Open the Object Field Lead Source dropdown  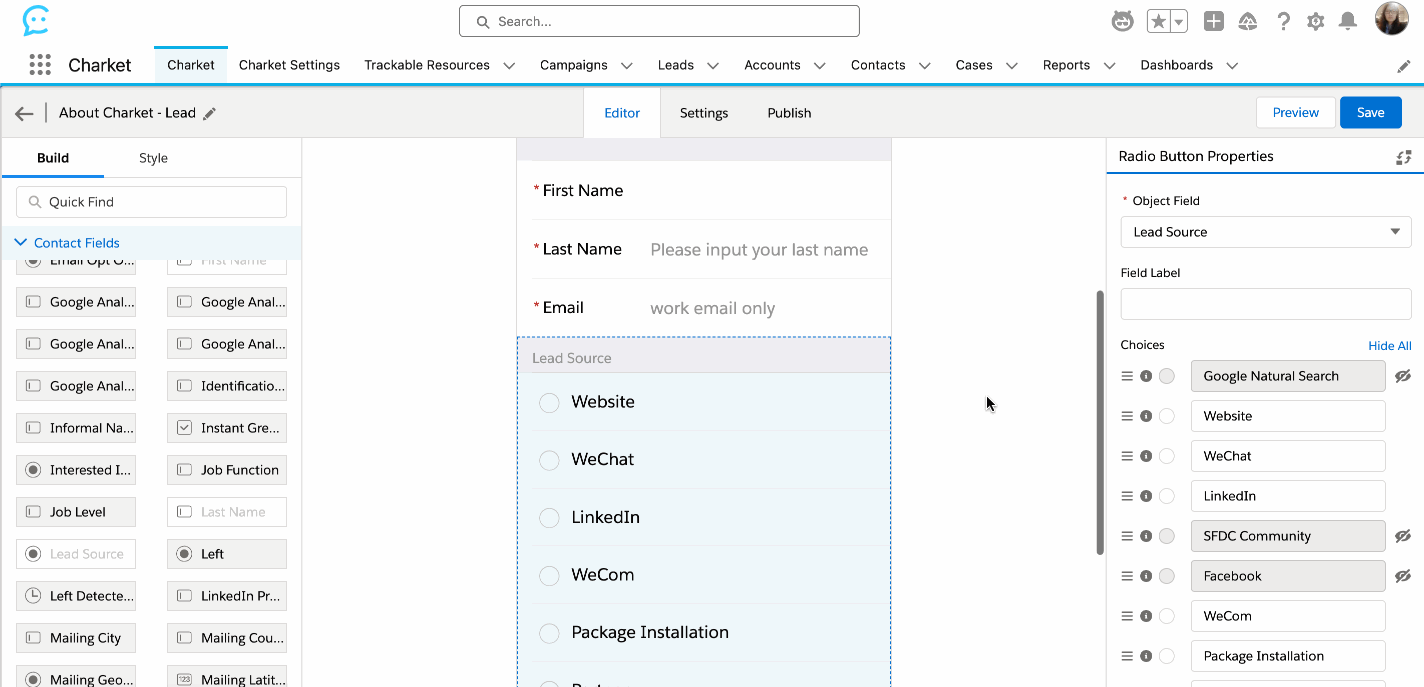tap(1266, 232)
